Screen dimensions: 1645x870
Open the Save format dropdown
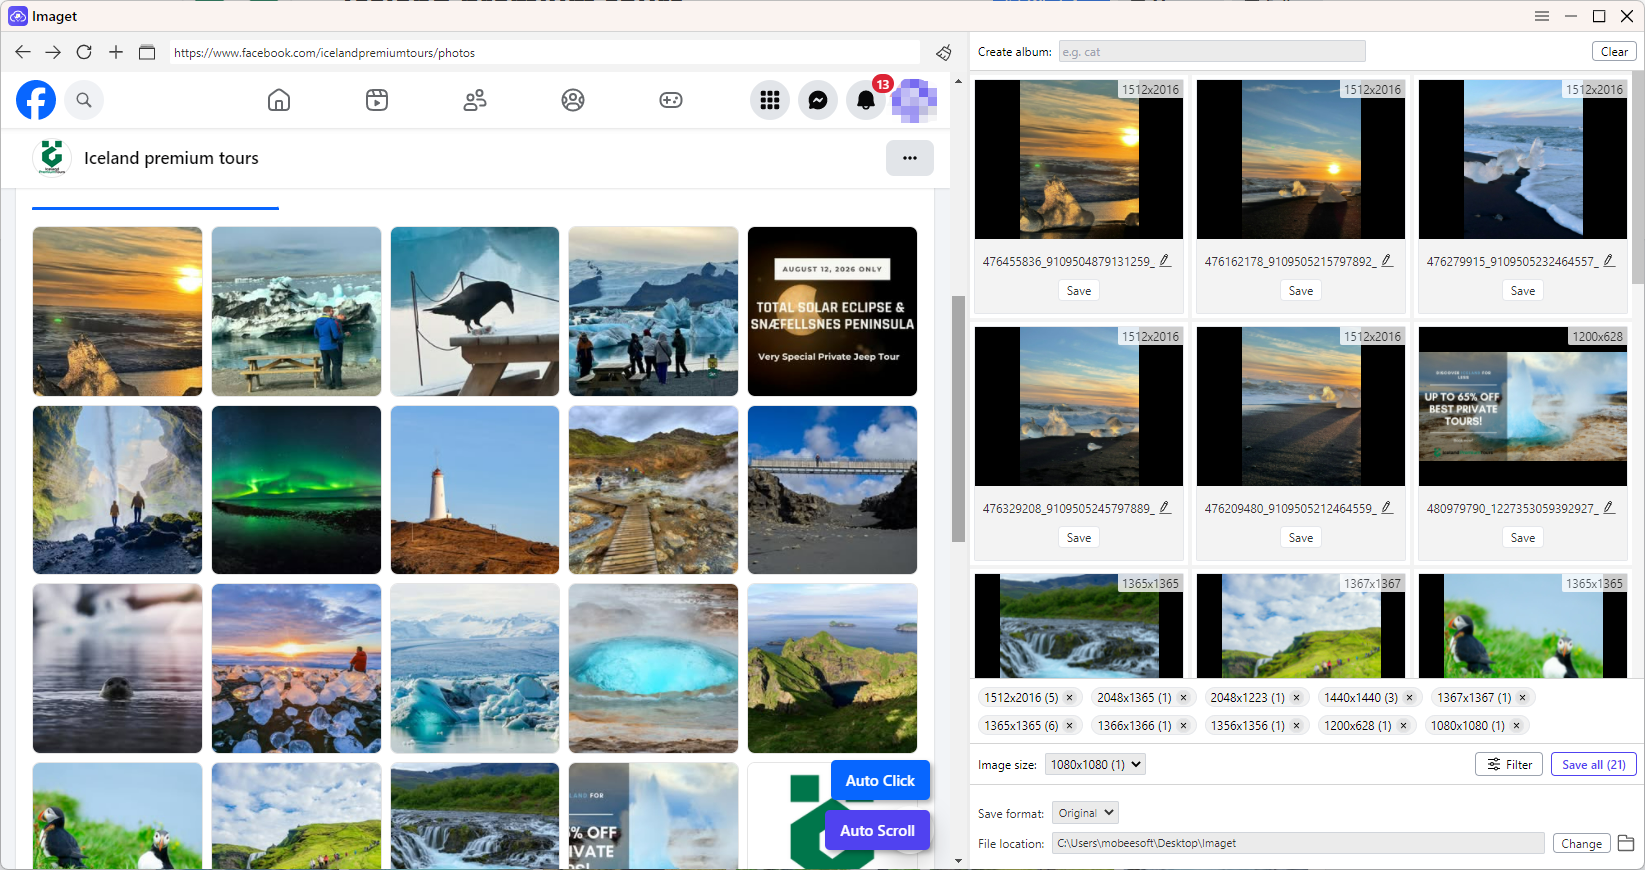click(x=1085, y=813)
